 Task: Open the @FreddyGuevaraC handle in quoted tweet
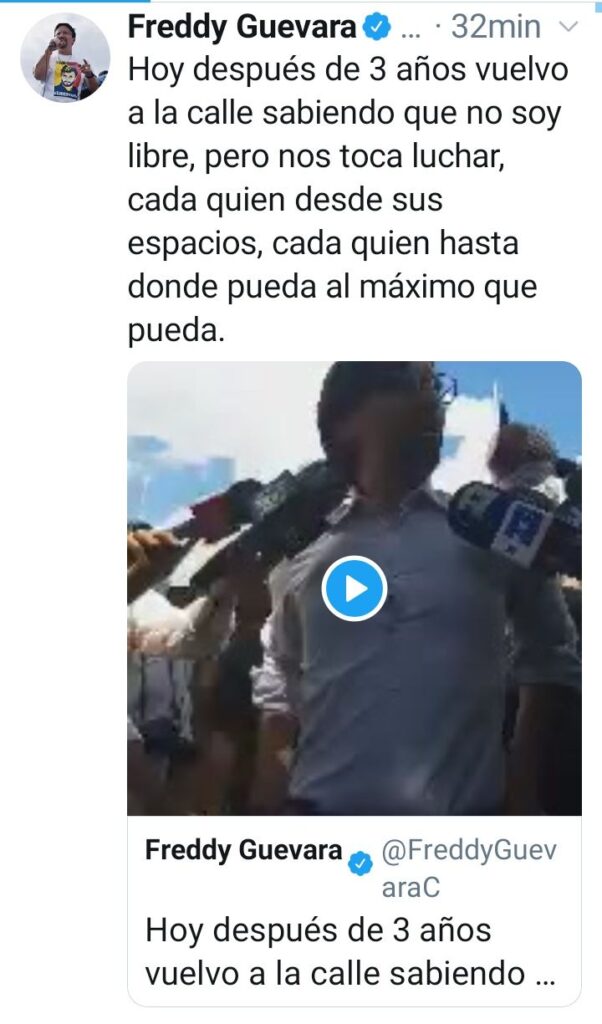tap(469, 869)
